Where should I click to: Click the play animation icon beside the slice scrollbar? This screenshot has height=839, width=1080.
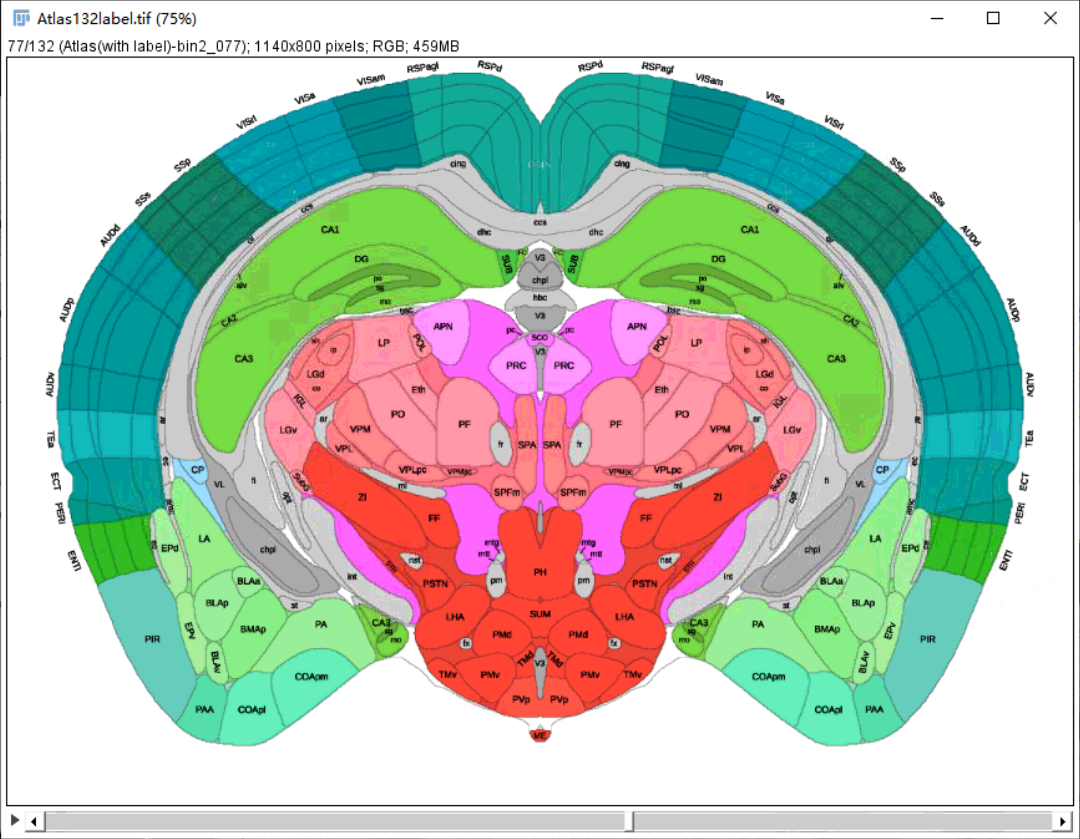point(14,820)
